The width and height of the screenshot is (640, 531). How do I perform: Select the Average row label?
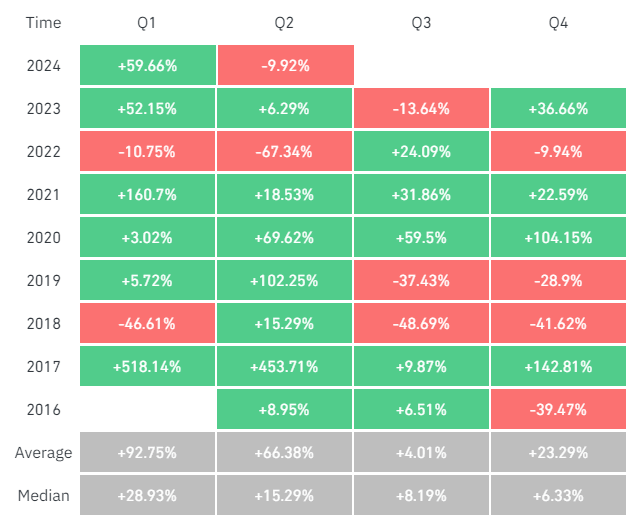pyautogui.click(x=44, y=452)
